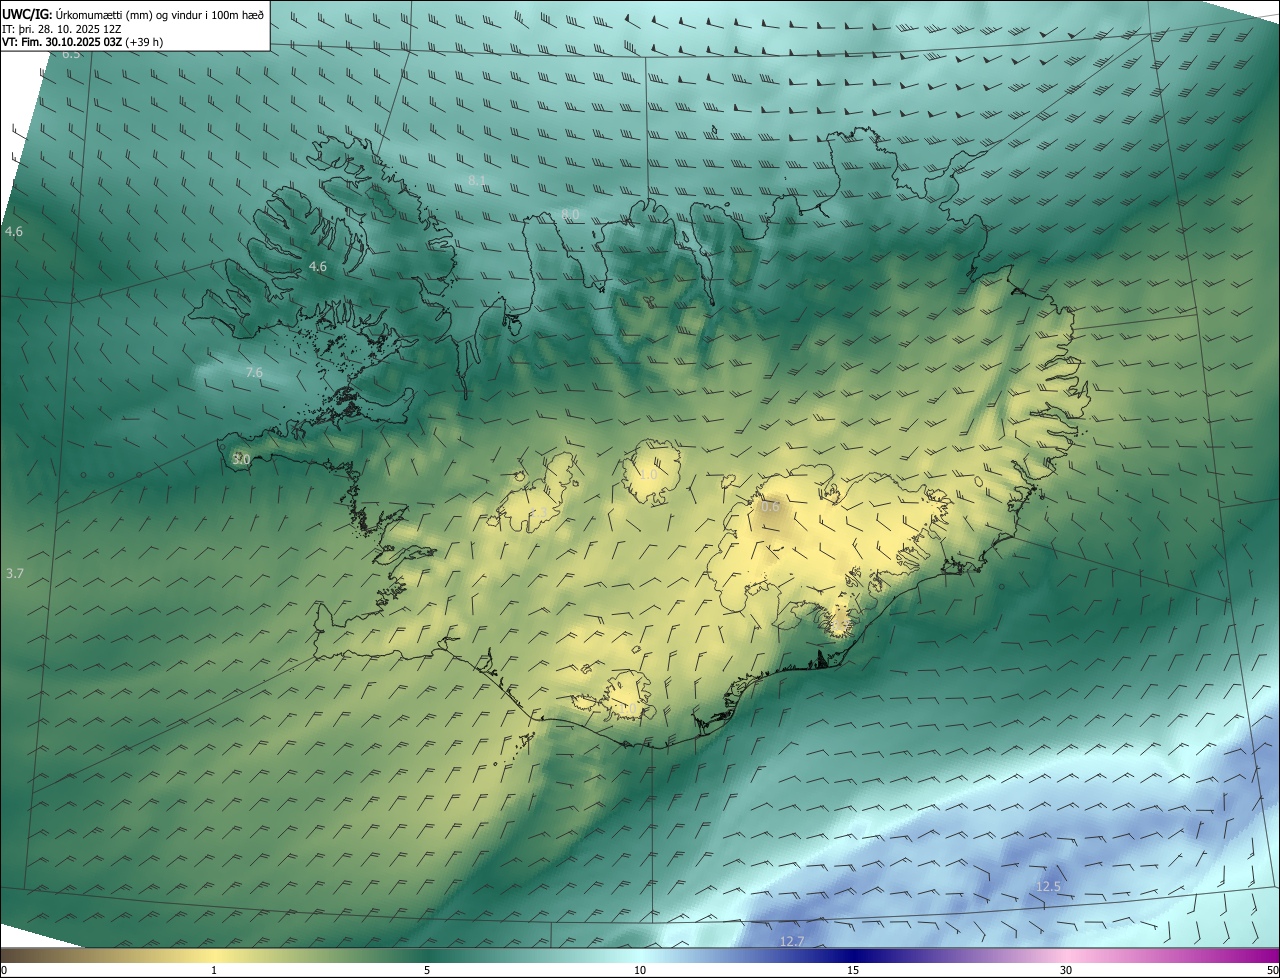Viewport: 1280px width, 978px height.
Task: Click the 'UWC/IG: Úrkomumætti (mm)' title line
Action: coord(133,14)
